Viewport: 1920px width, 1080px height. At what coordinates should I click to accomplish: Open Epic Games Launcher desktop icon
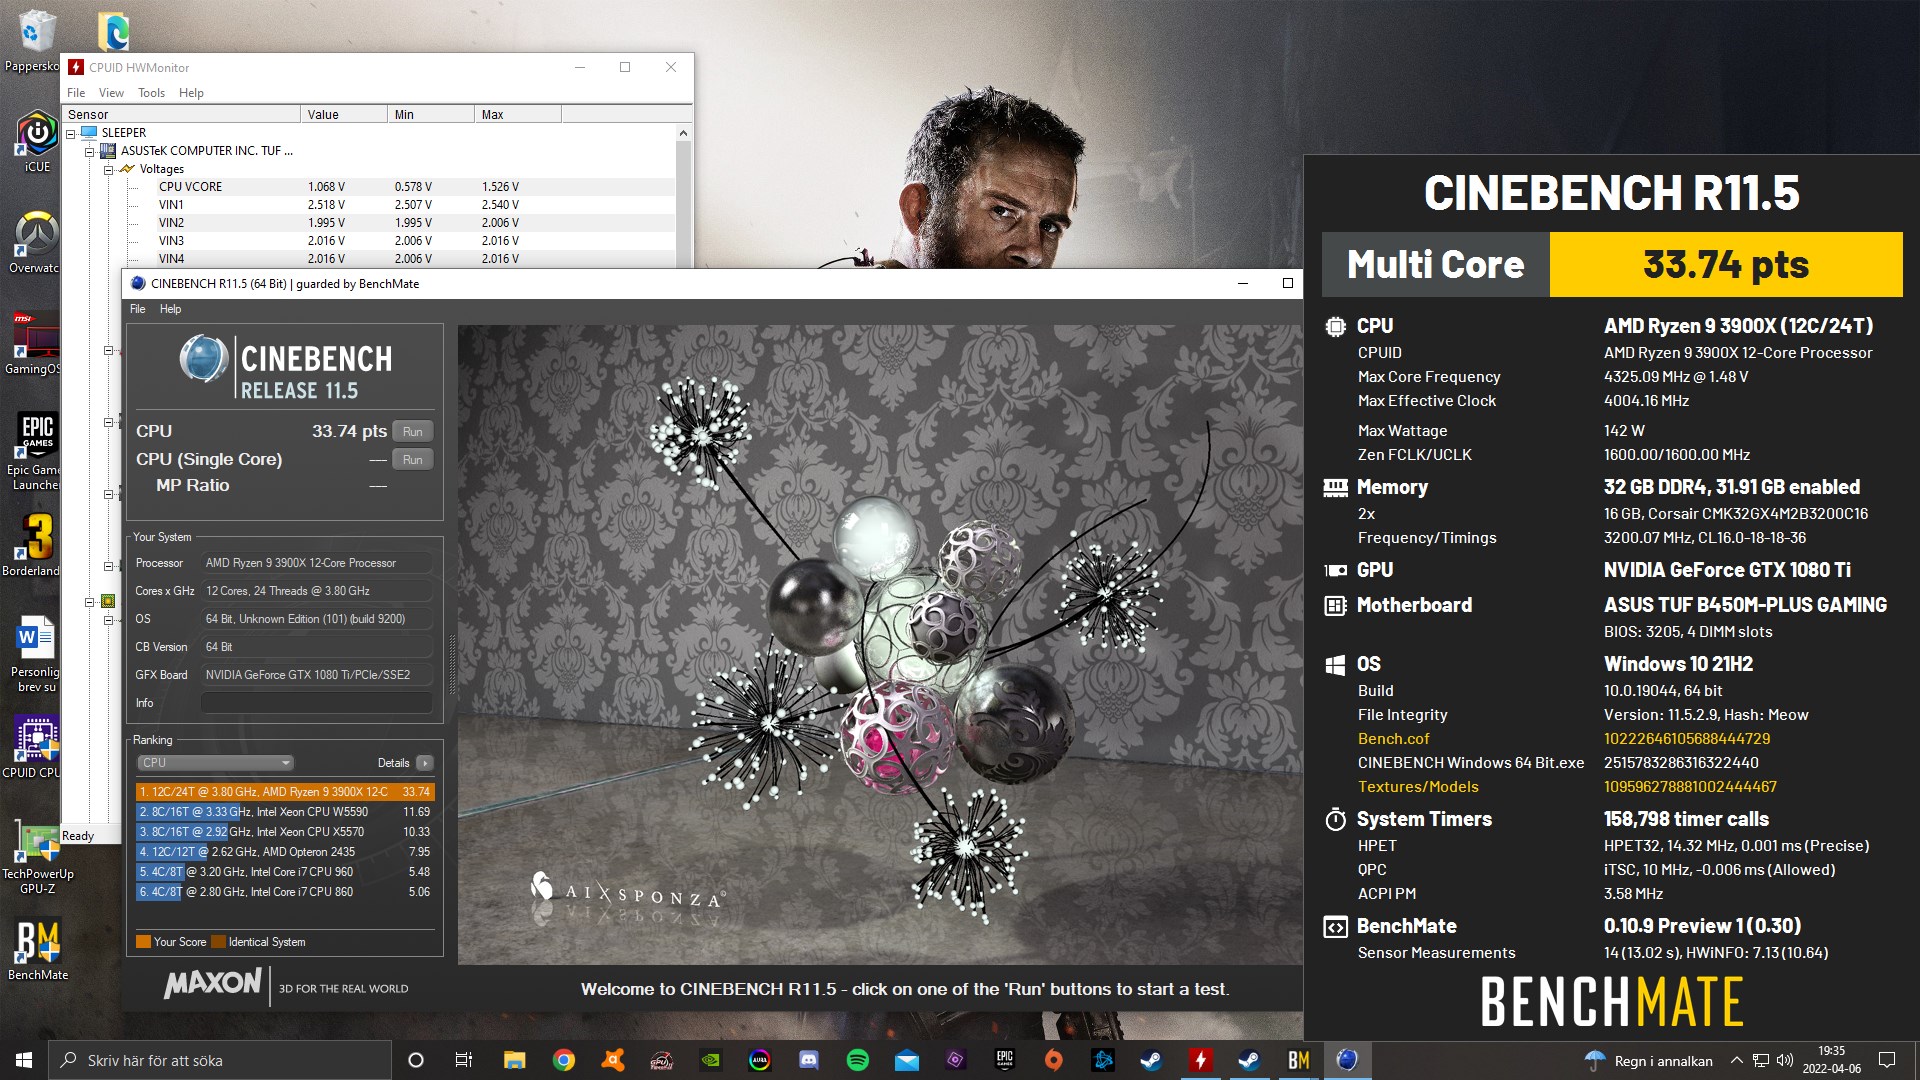37,451
